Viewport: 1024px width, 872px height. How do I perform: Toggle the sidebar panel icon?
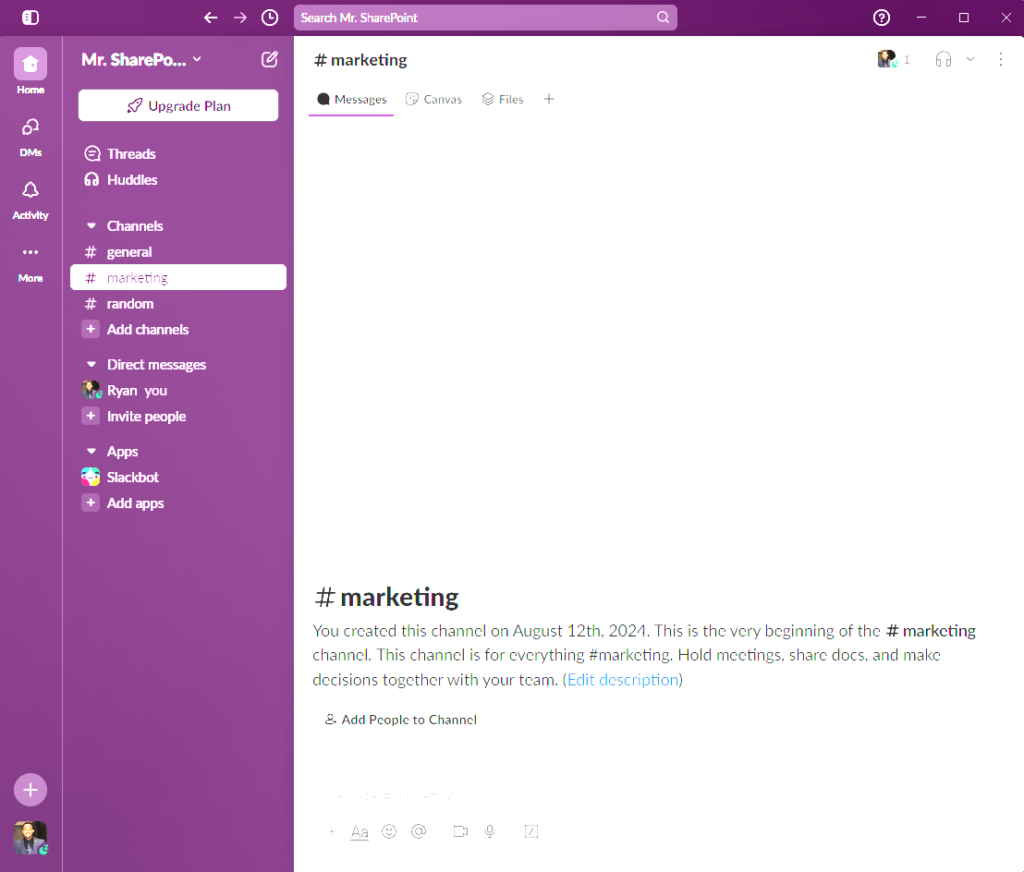[30, 18]
